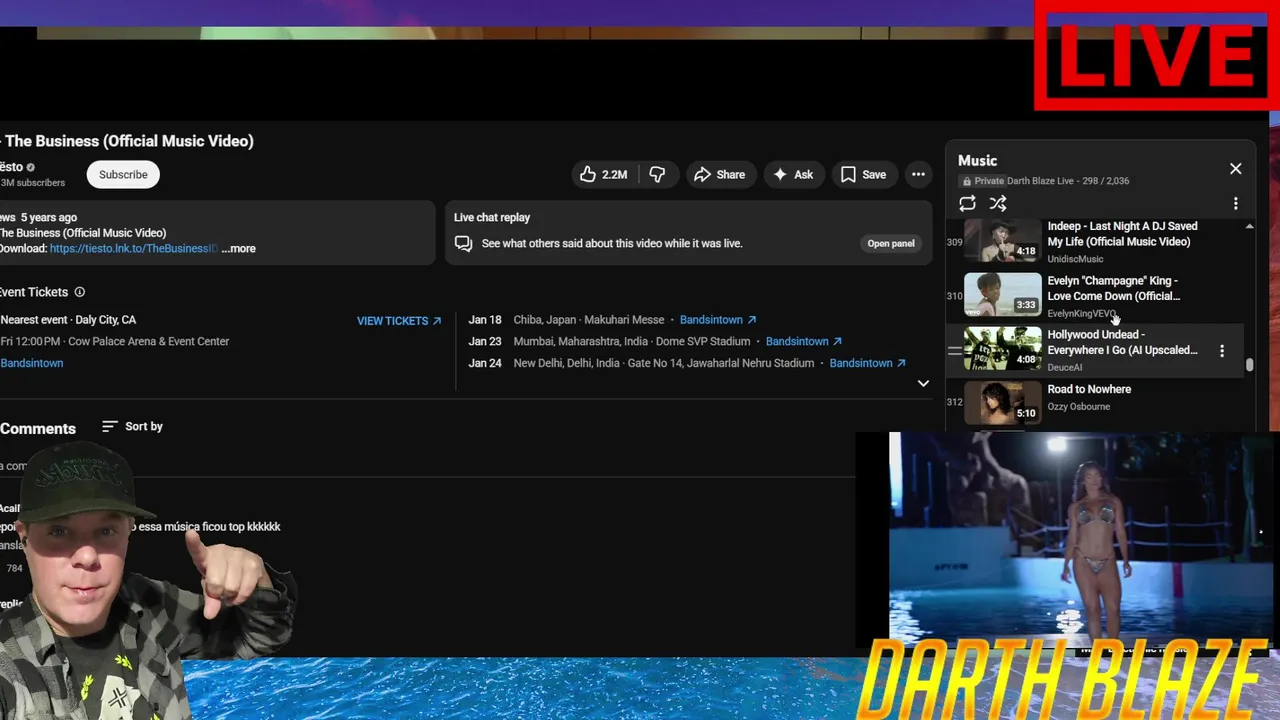This screenshot has height=720, width=1280.
Task: Click the Music playlist title
Action: click(977, 160)
